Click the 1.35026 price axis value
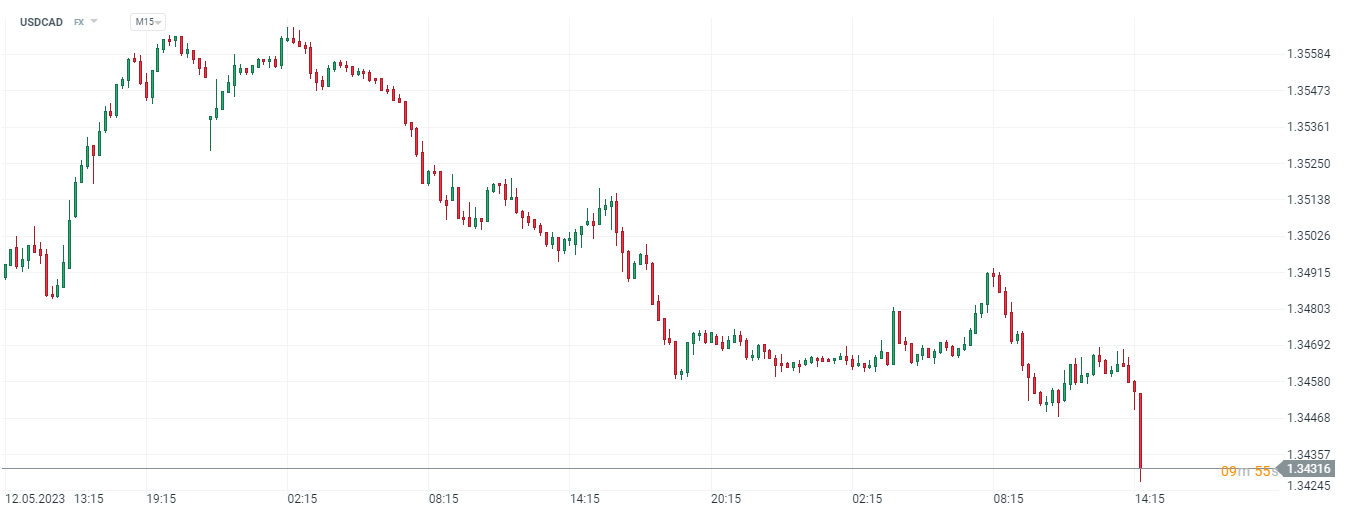 [1308, 236]
